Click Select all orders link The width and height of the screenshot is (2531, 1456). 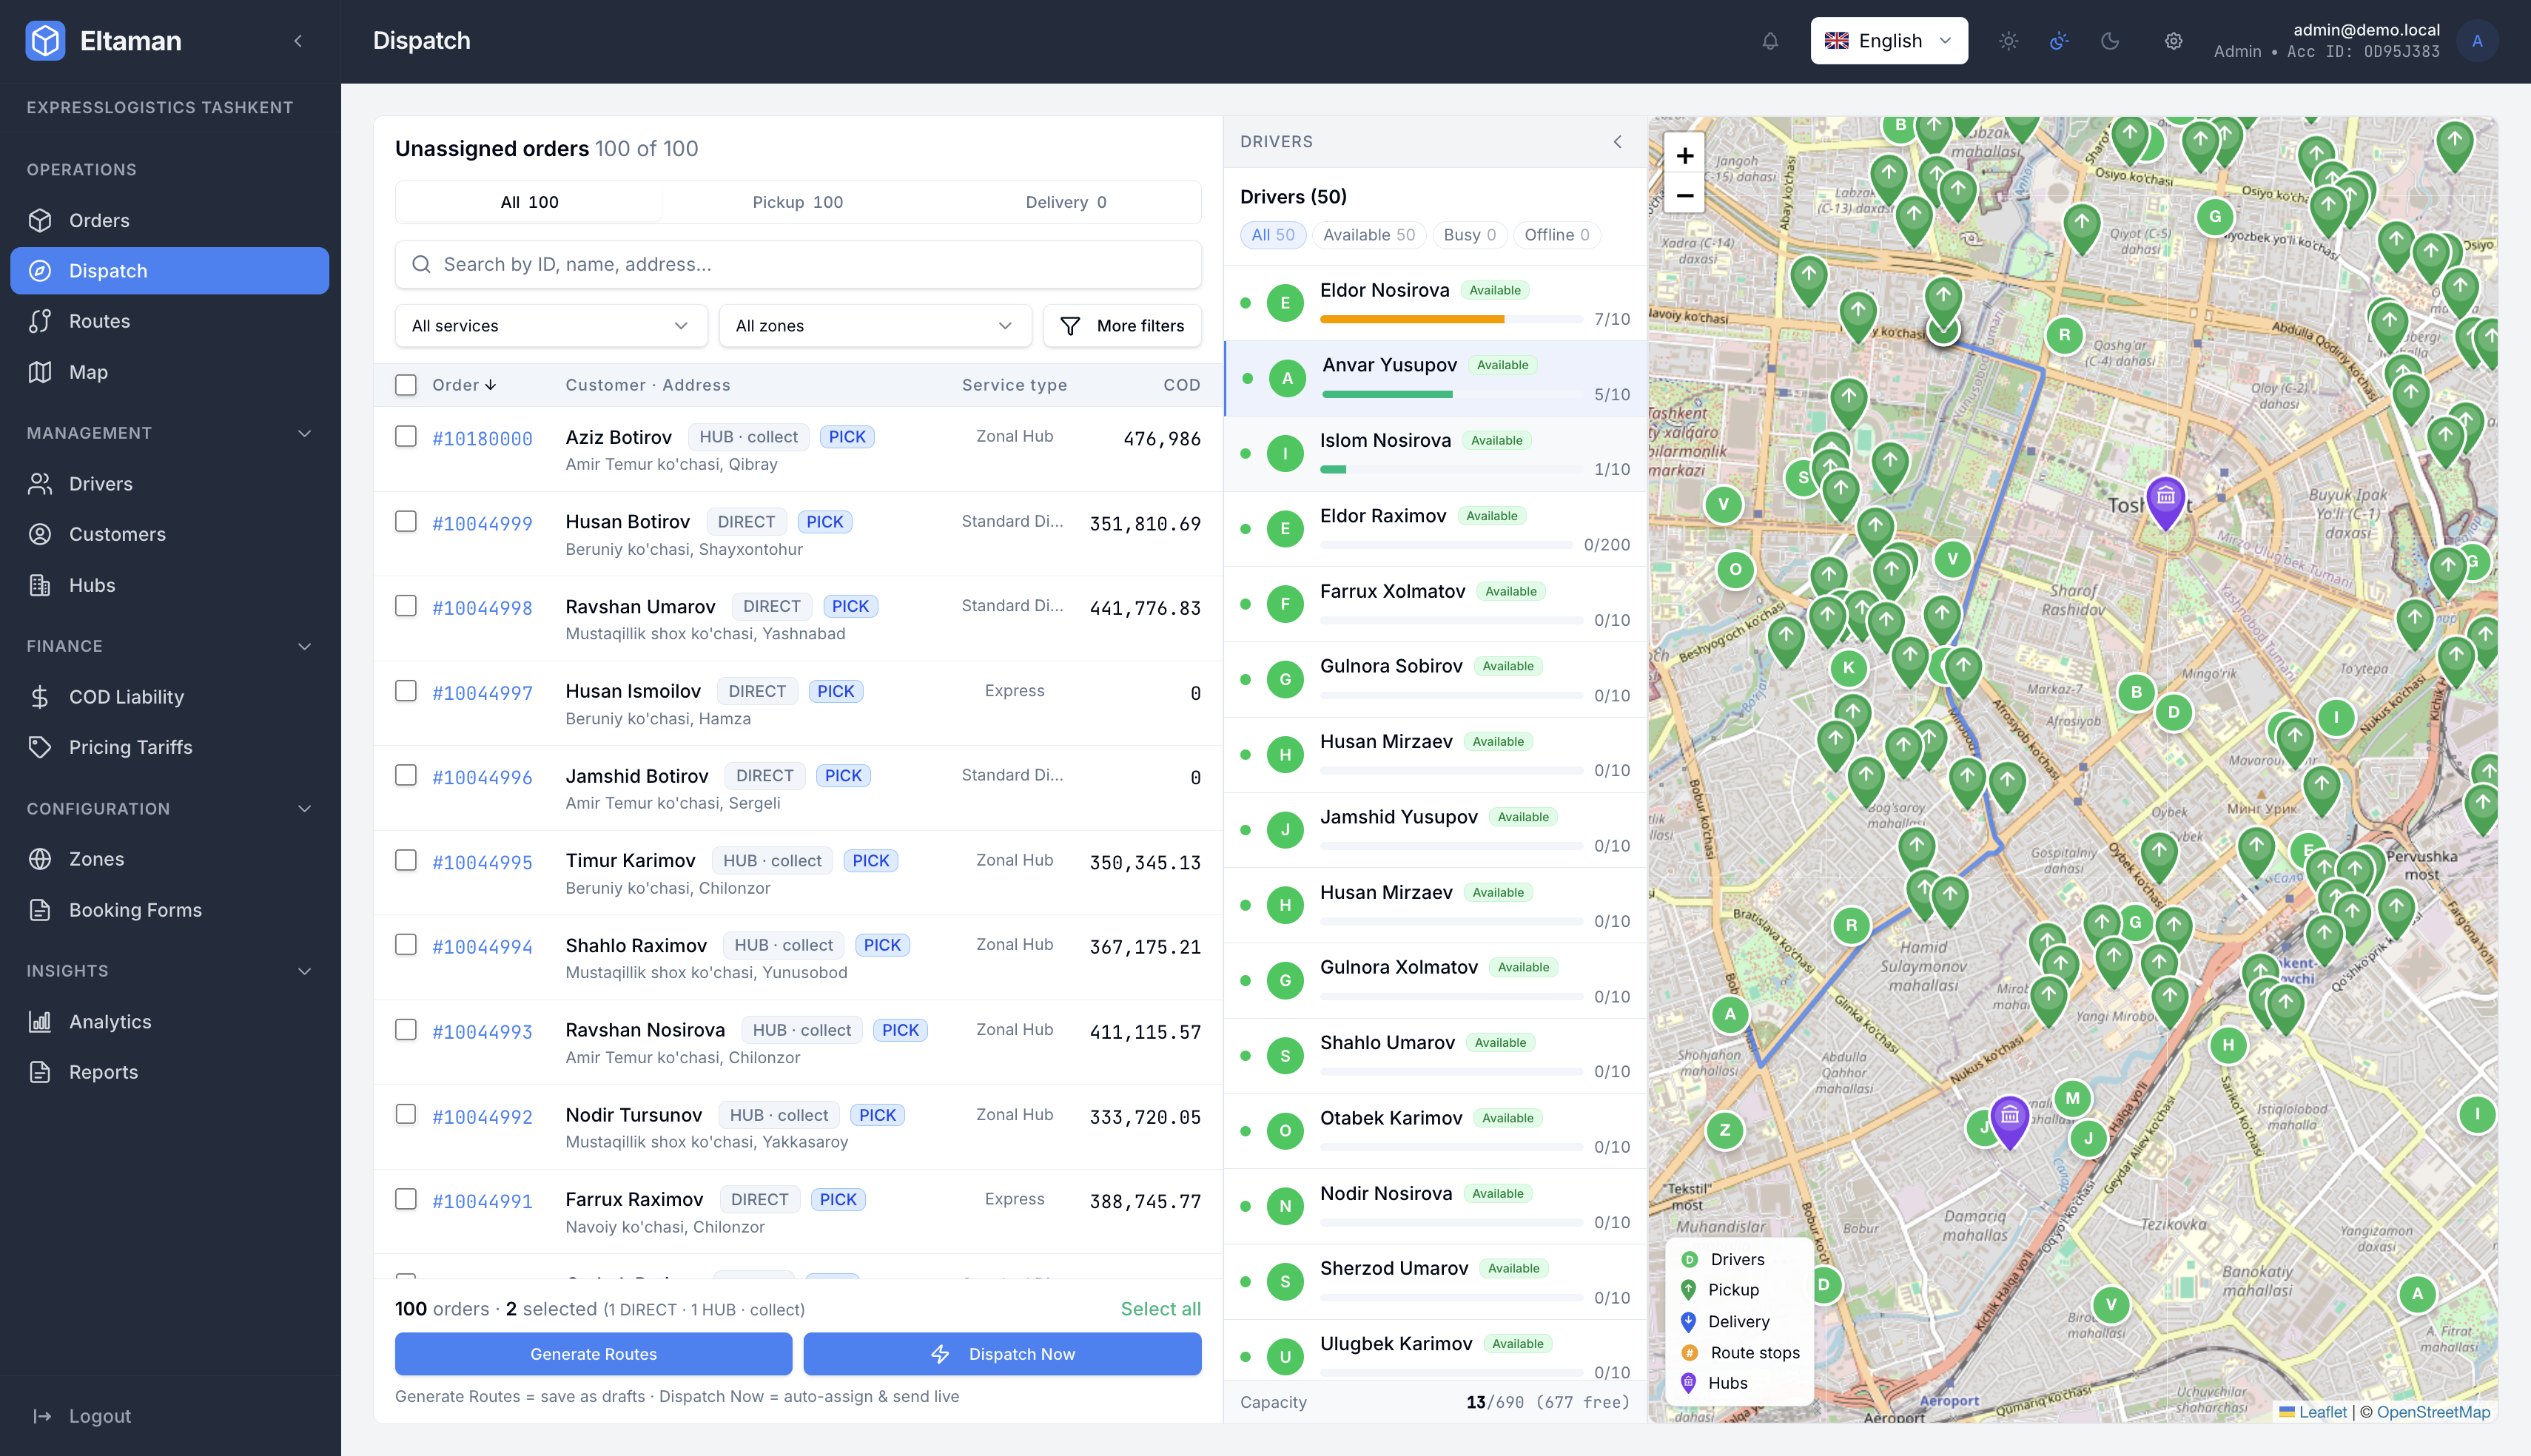pyautogui.click(x=1160, y=1309)
